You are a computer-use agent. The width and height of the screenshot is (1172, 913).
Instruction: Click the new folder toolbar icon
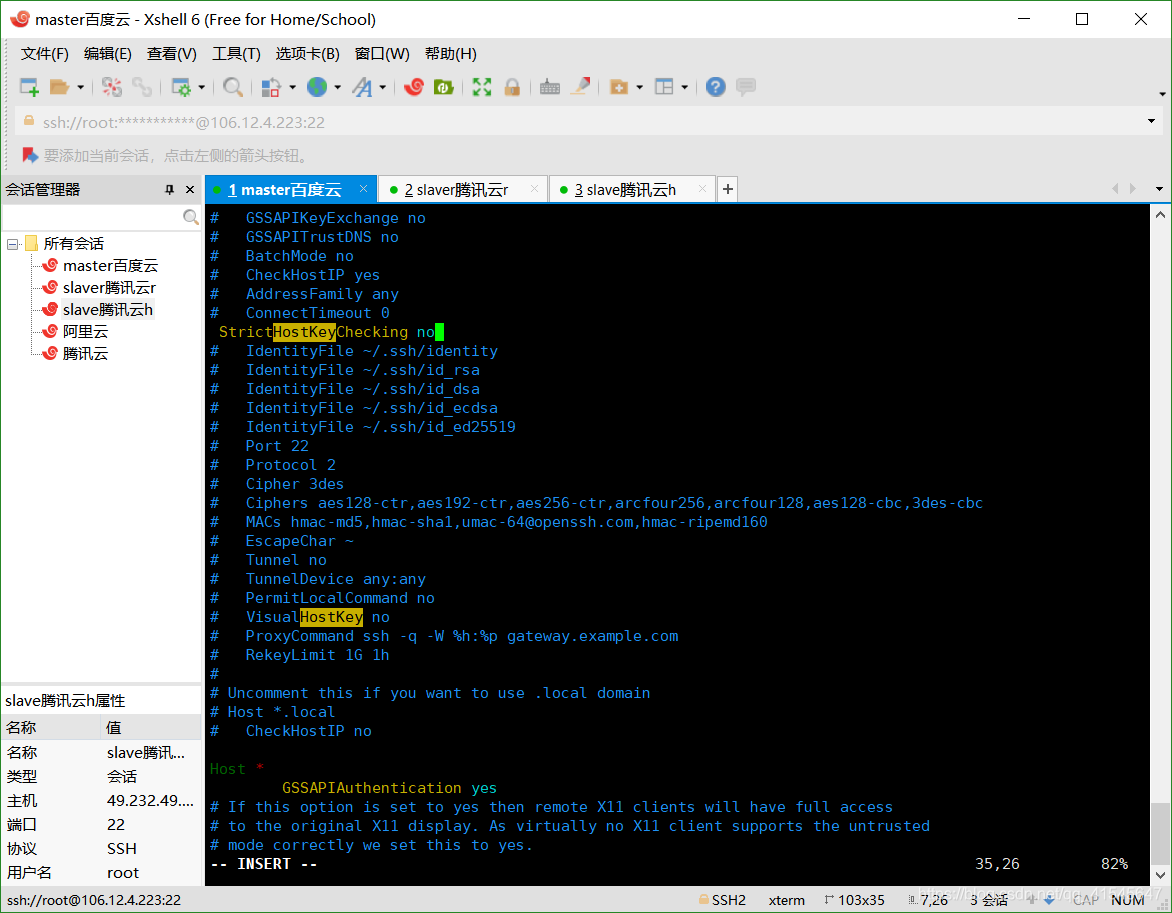pyautogui.click(x=618, y=87)
